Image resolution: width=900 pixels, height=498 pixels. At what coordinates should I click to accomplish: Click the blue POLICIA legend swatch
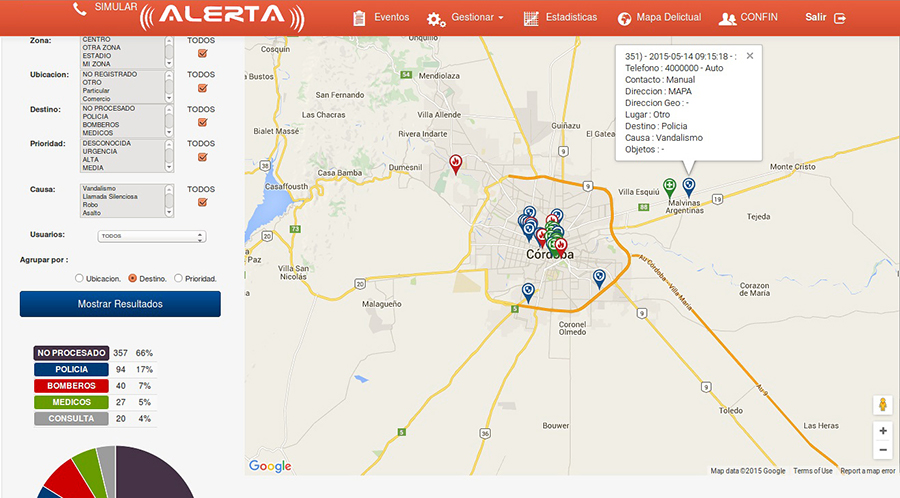click(71, 369)
